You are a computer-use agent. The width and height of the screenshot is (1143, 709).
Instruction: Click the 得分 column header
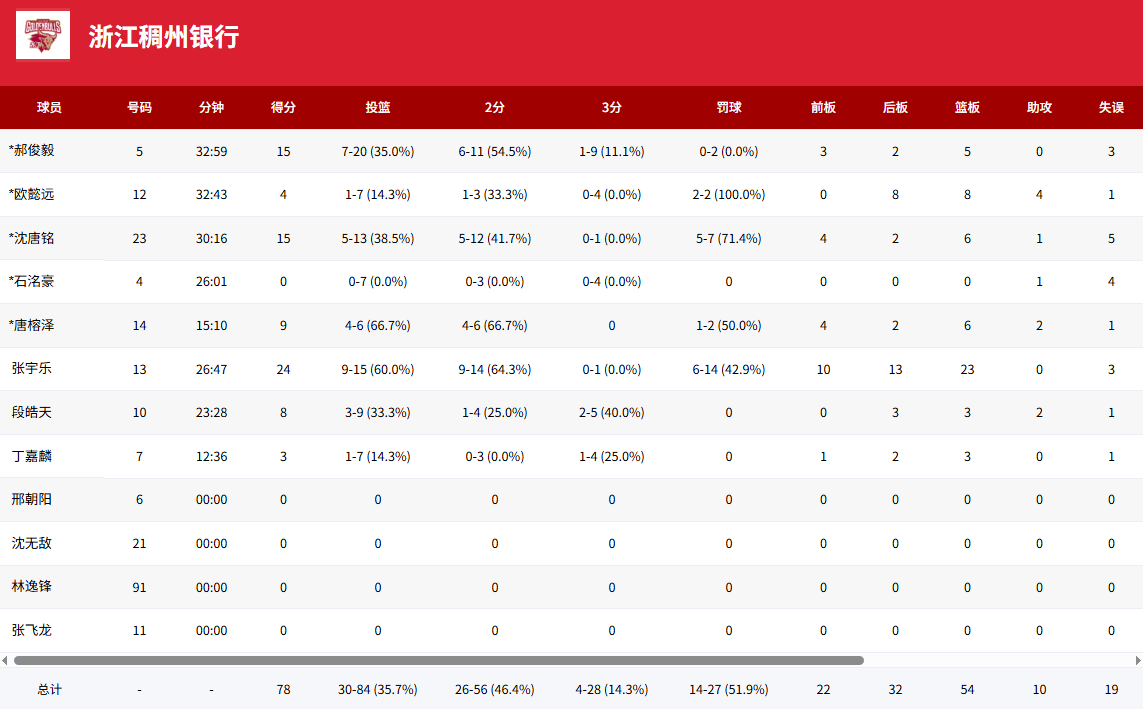click(283, 107)
